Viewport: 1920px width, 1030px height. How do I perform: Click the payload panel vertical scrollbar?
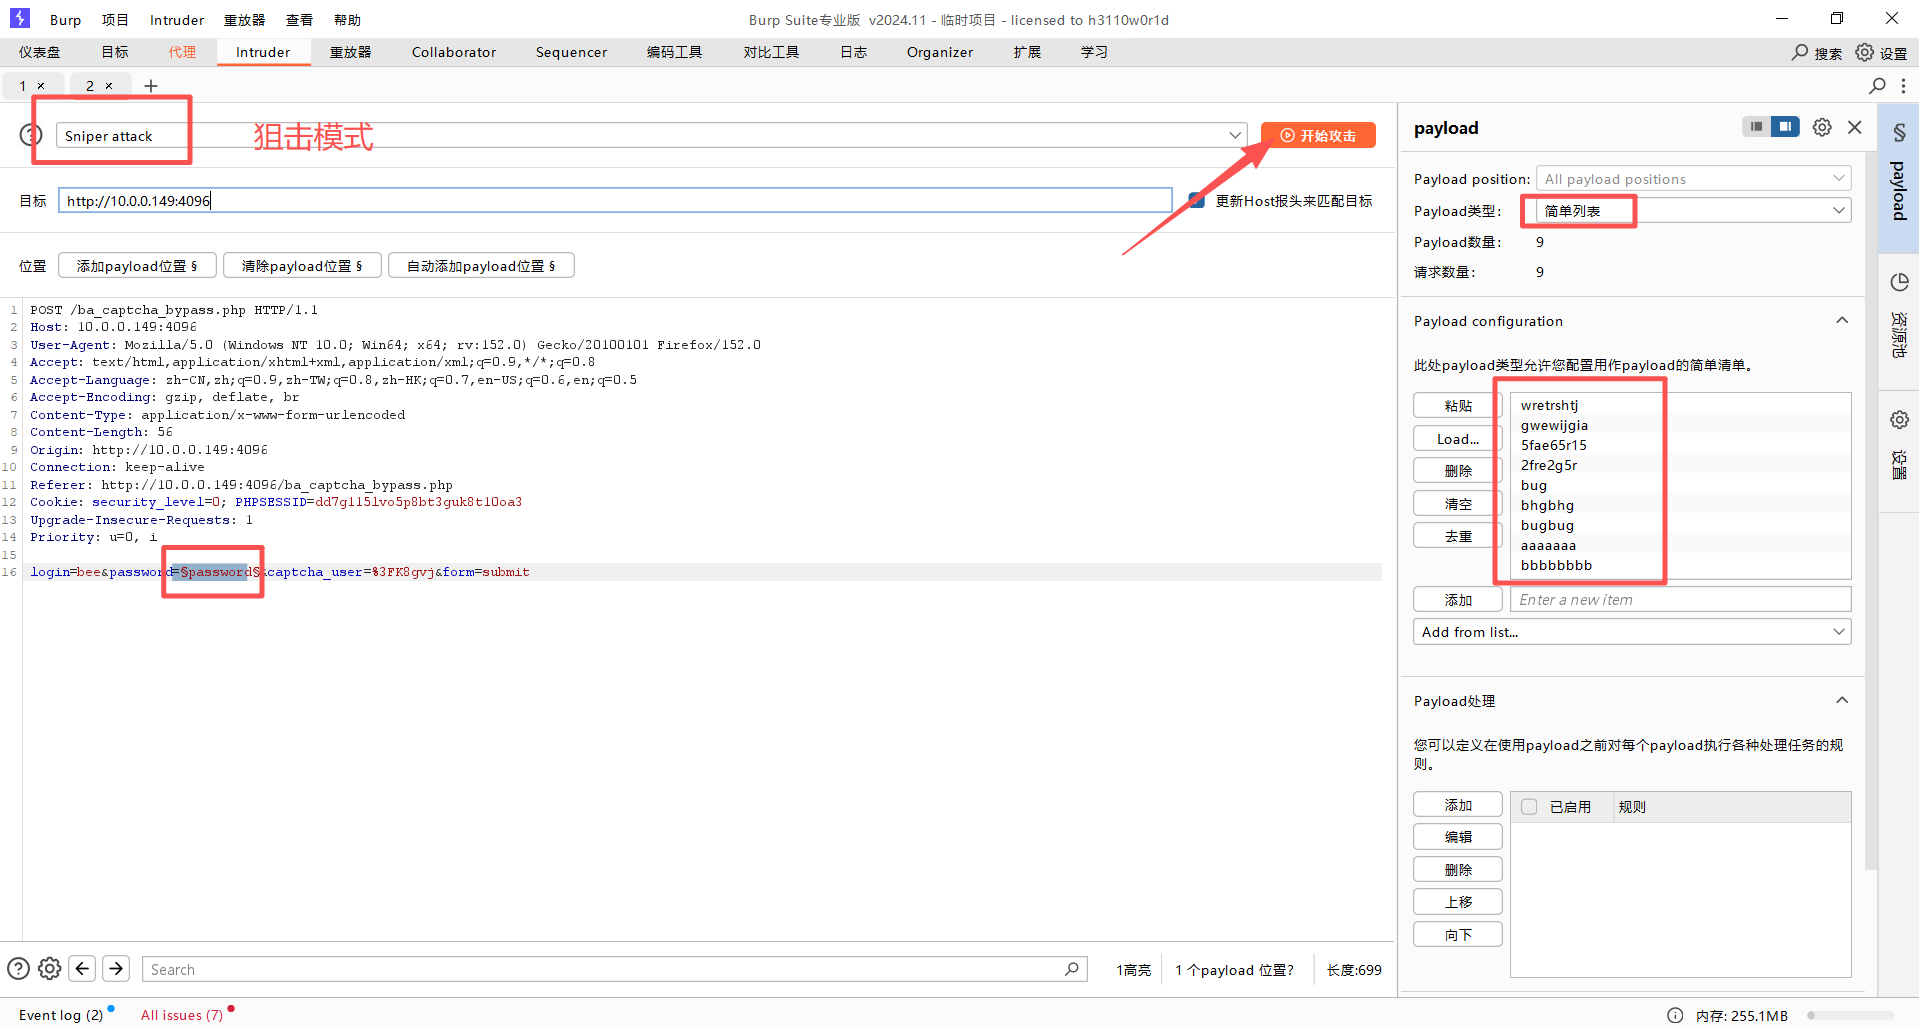(x=1870, y=510)
